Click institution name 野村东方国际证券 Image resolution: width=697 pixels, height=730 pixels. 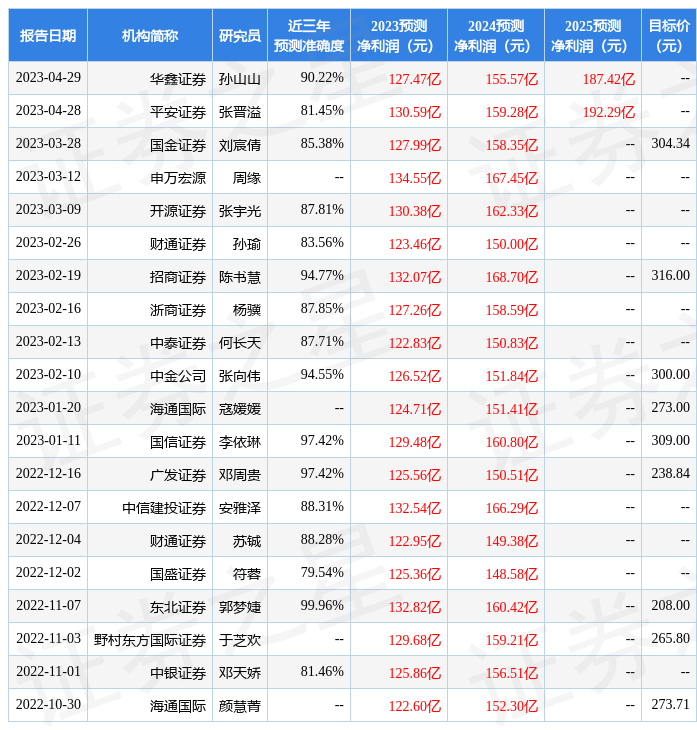click(150, 641)
